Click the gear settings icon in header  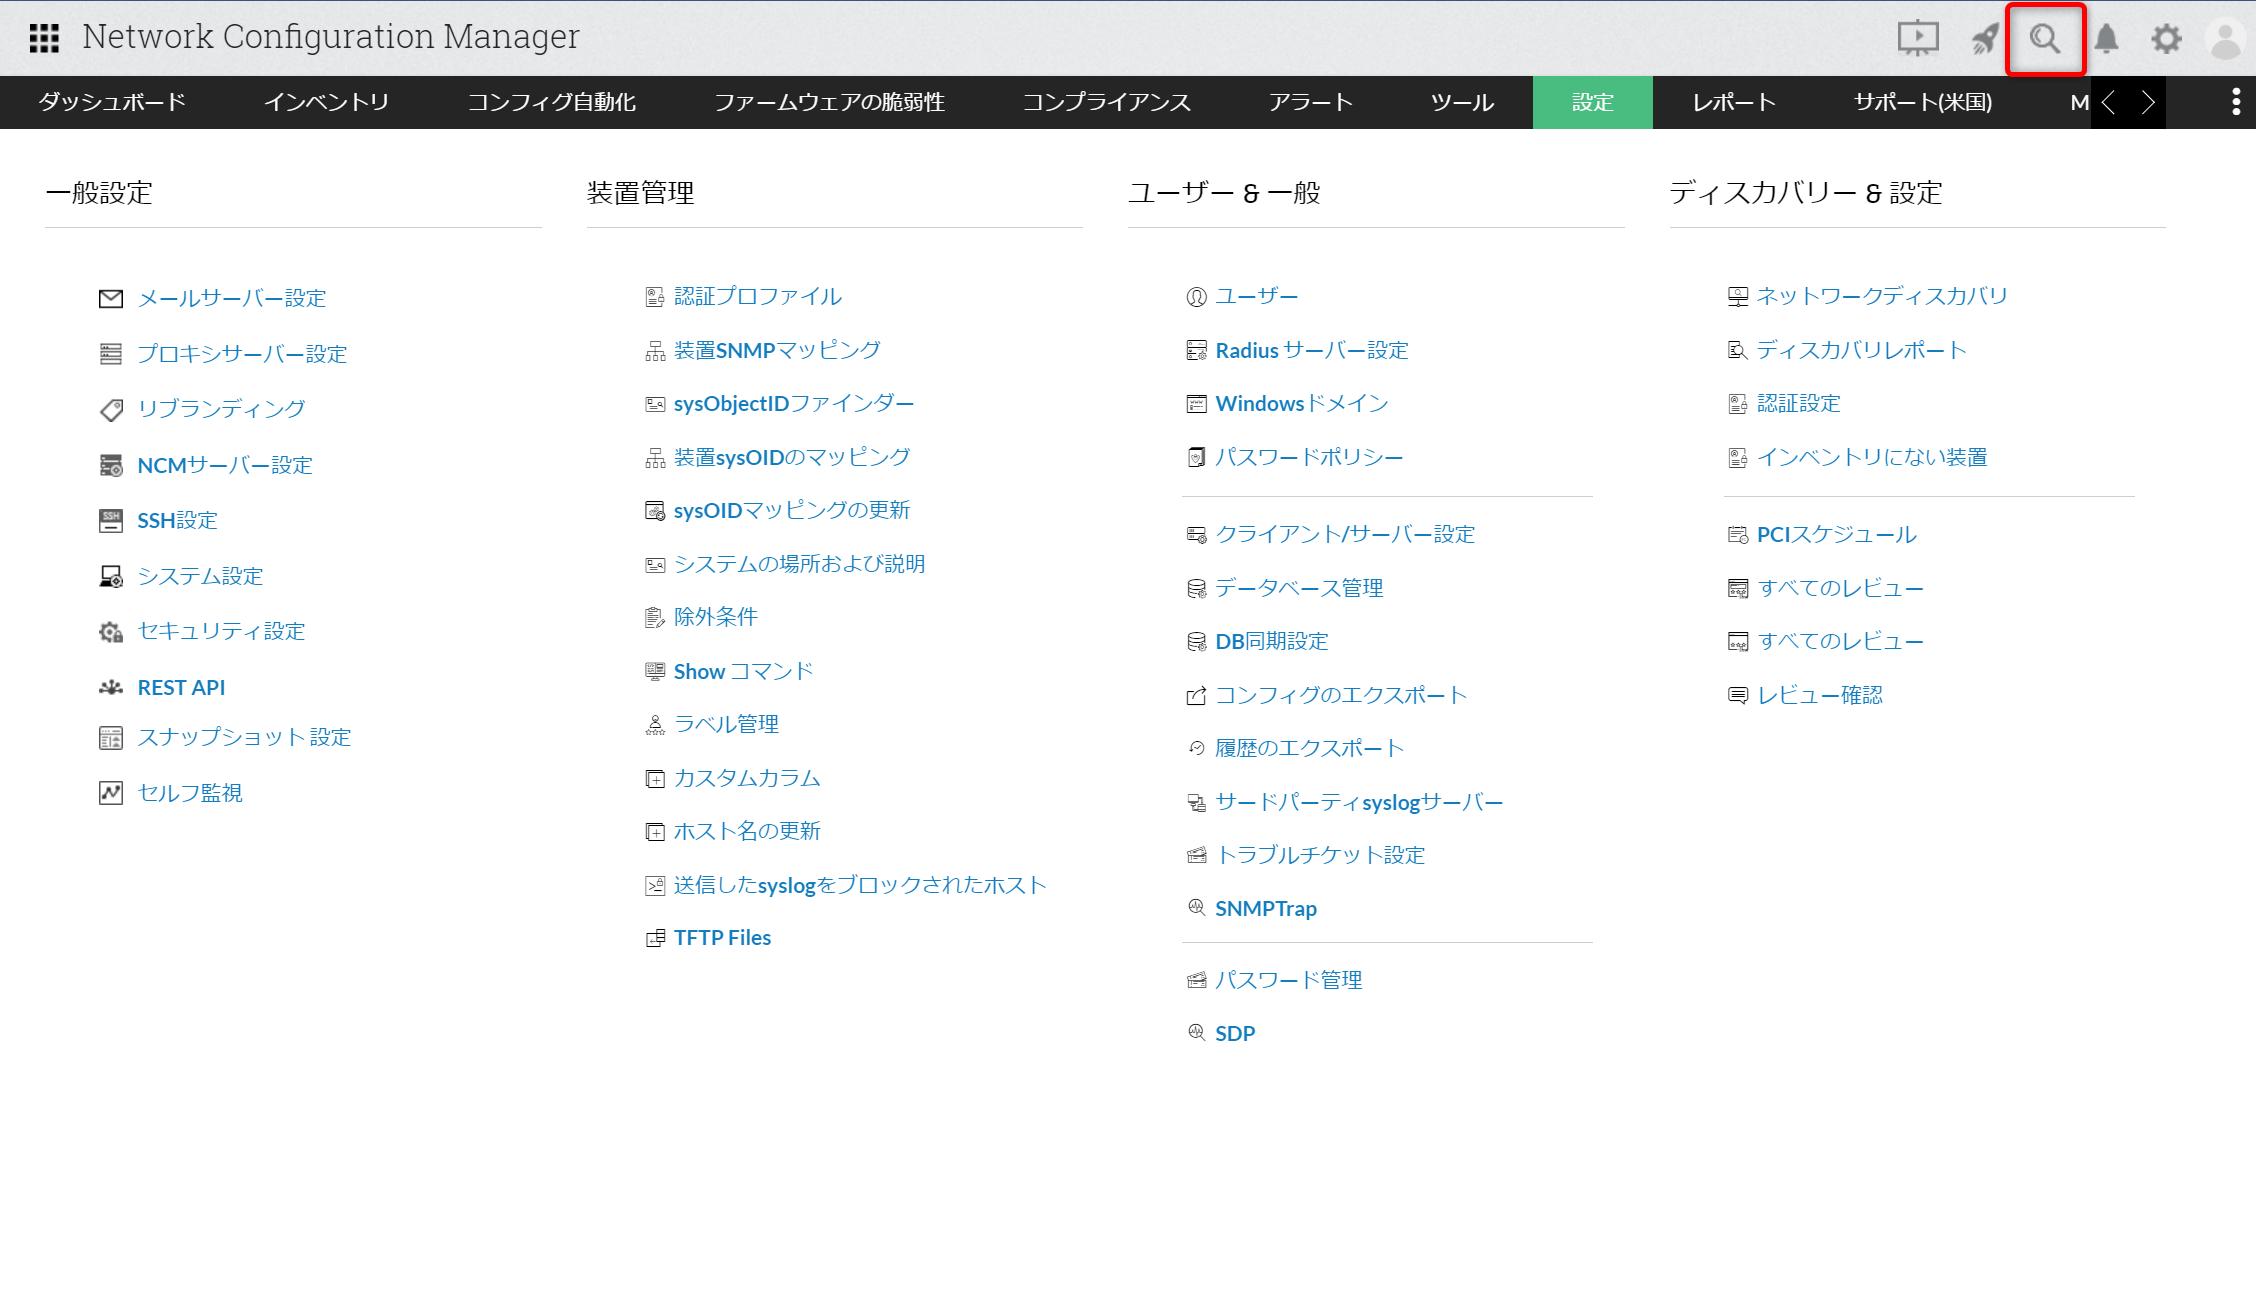(x=2166, y=39)
